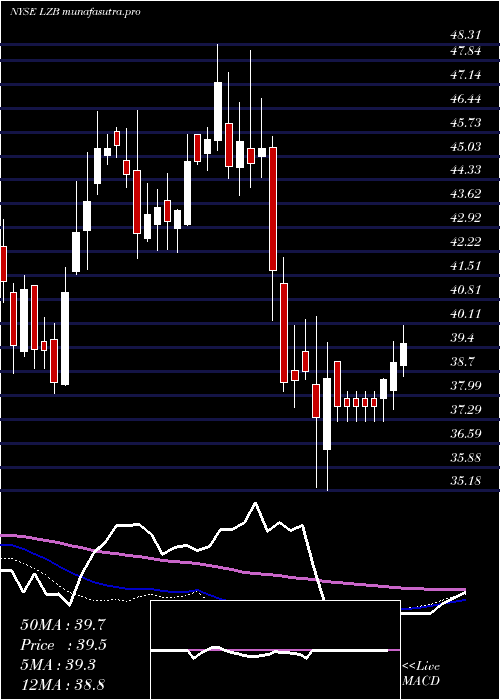Click the 36.59 price axis label

(x=466, y=433)
